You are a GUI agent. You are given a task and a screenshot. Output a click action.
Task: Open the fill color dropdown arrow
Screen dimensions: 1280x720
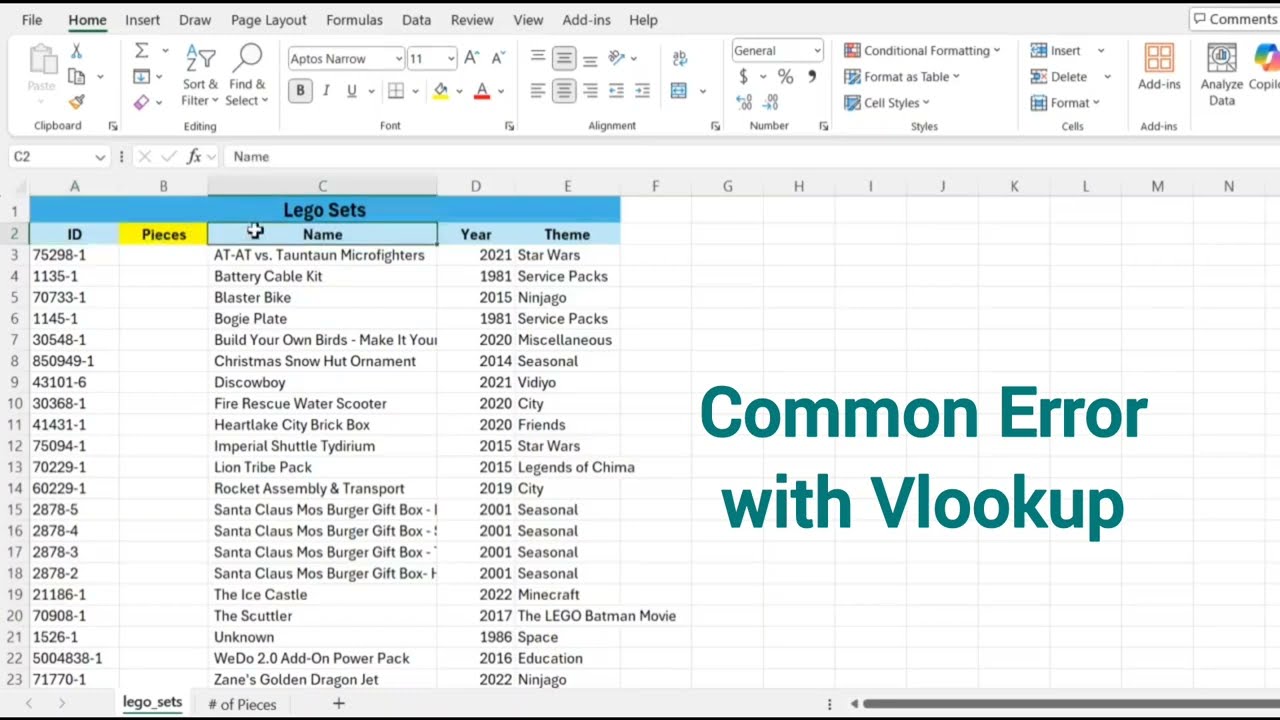click(x=459, y=91)
